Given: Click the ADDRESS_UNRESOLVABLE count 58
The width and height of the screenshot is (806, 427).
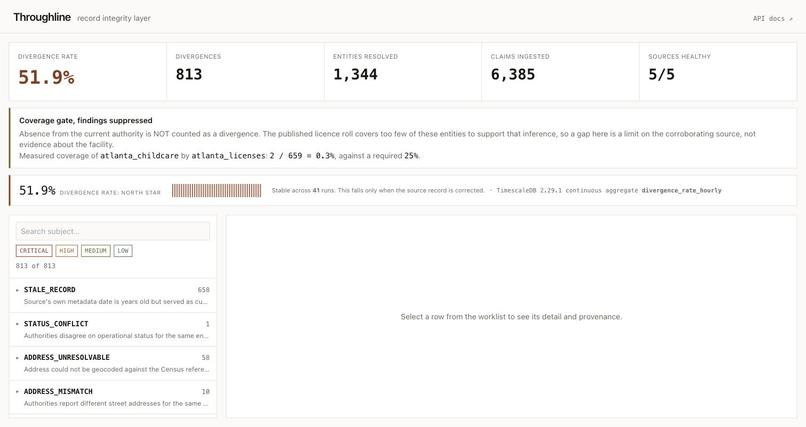Looking at the screenshot, I should (206, 357).
